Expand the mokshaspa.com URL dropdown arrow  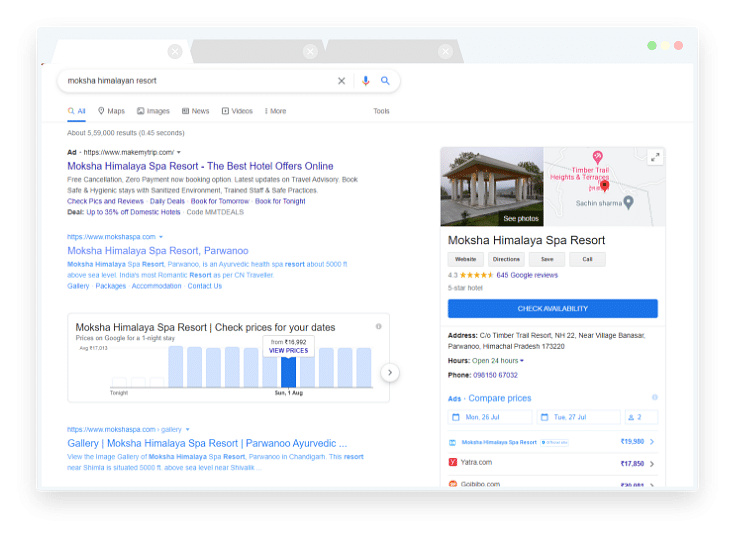point(161,237)
